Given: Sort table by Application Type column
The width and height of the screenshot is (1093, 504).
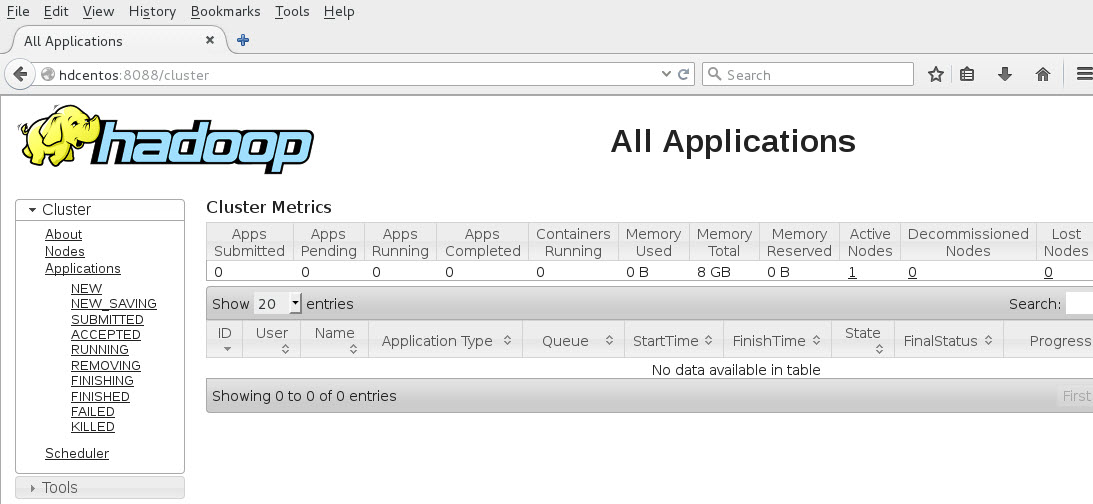Looking at the screenshot, I should point(445,339).
